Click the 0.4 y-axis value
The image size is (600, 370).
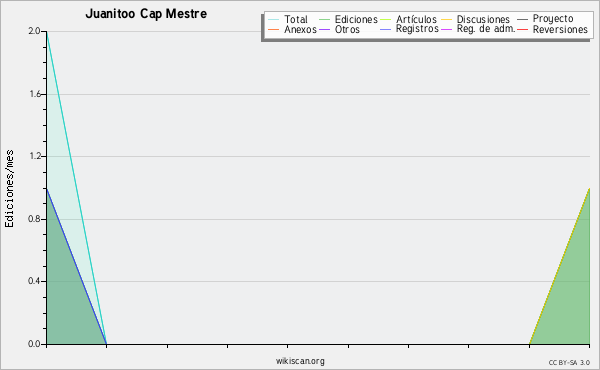tap(34, 281)
